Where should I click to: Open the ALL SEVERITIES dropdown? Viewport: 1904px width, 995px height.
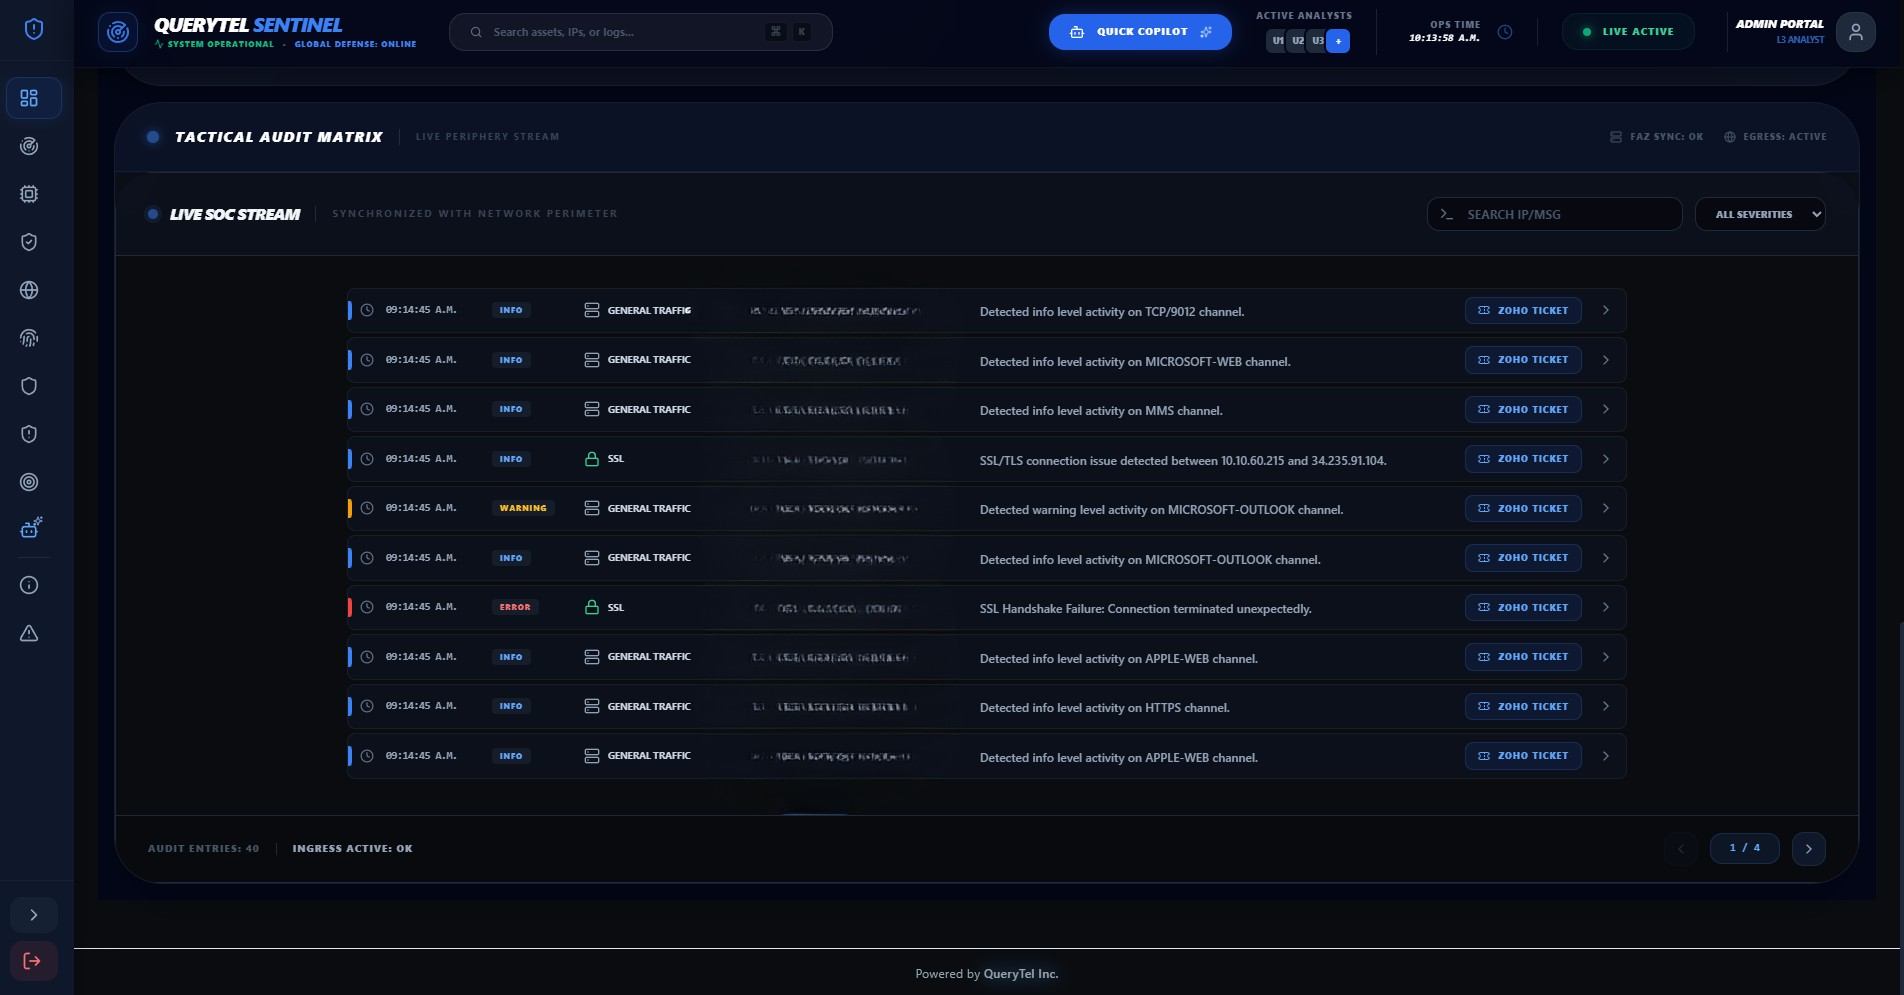[1760, 214]
